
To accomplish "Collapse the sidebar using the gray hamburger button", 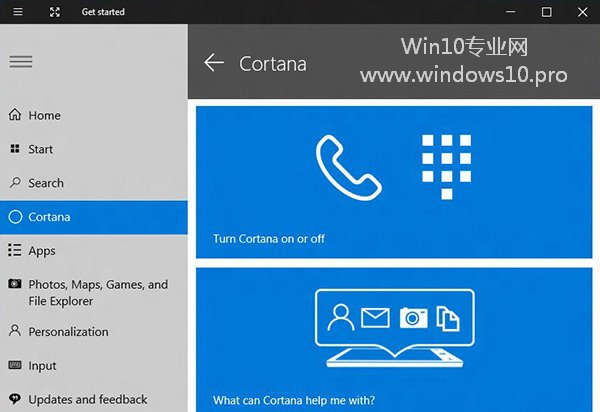I will 21,62.
